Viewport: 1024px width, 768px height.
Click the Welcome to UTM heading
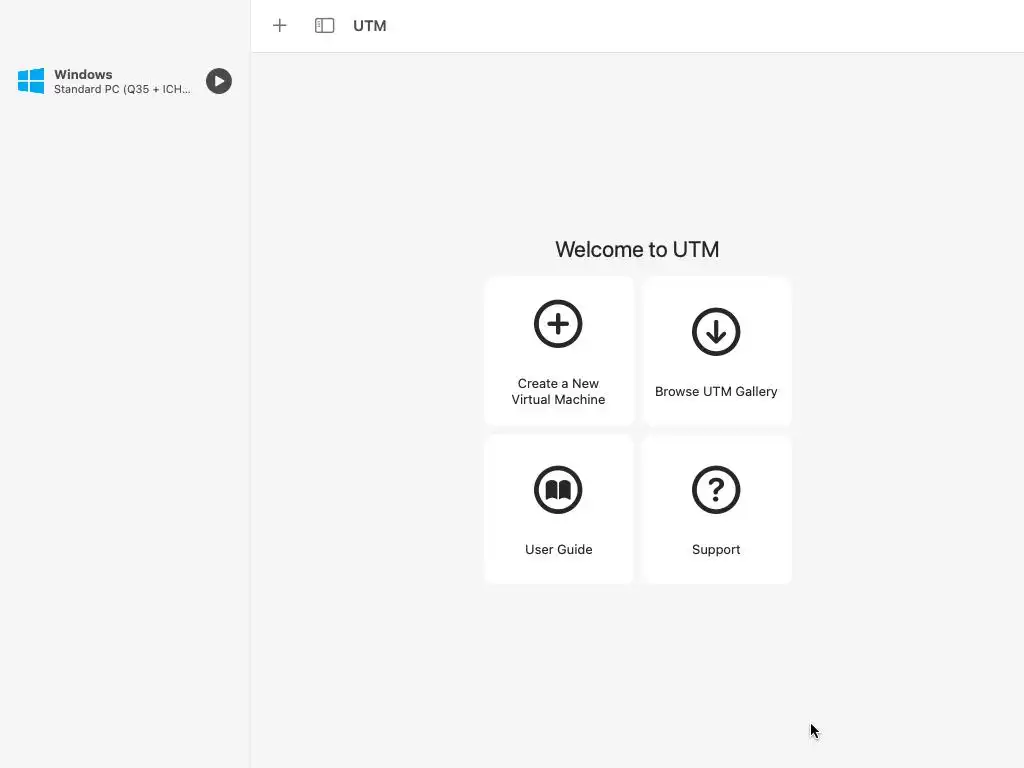(x=637, y=249)
